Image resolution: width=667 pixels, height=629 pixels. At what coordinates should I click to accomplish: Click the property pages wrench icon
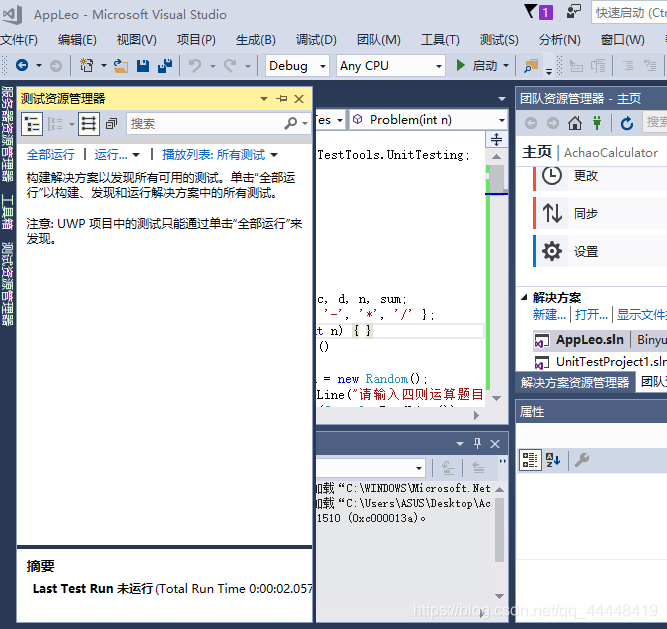click(x=582, y=460)
